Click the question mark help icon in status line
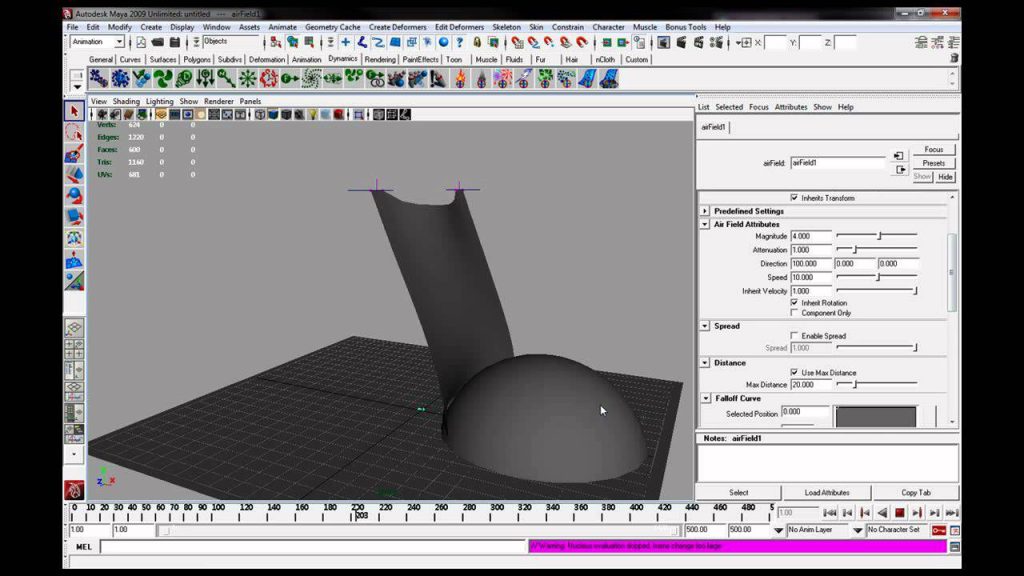The image size is (1024, 576). click(x=460, y=42)
